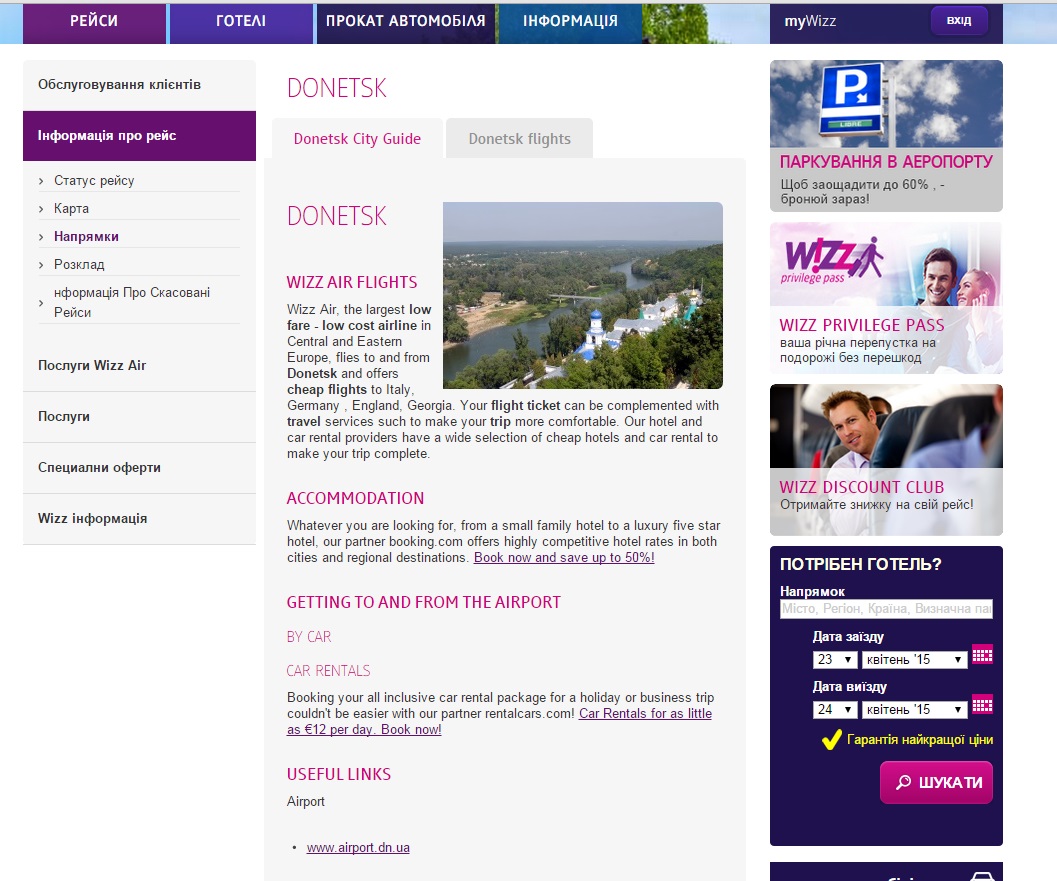Select the Donetsk City Guide tab
Screen dimensions: 1057x881
pyautogui.click(x=357, y=139)
